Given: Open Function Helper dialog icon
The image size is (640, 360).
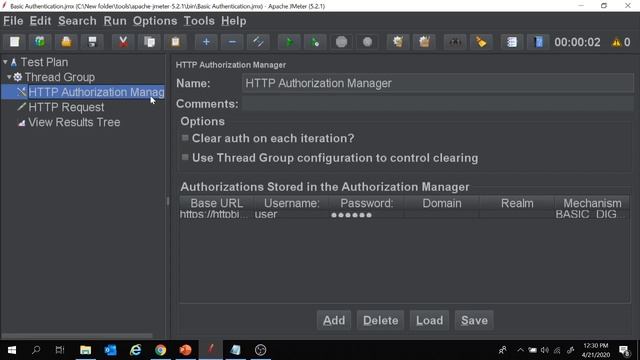Looking at the screenshot, I should click(512, 42).
